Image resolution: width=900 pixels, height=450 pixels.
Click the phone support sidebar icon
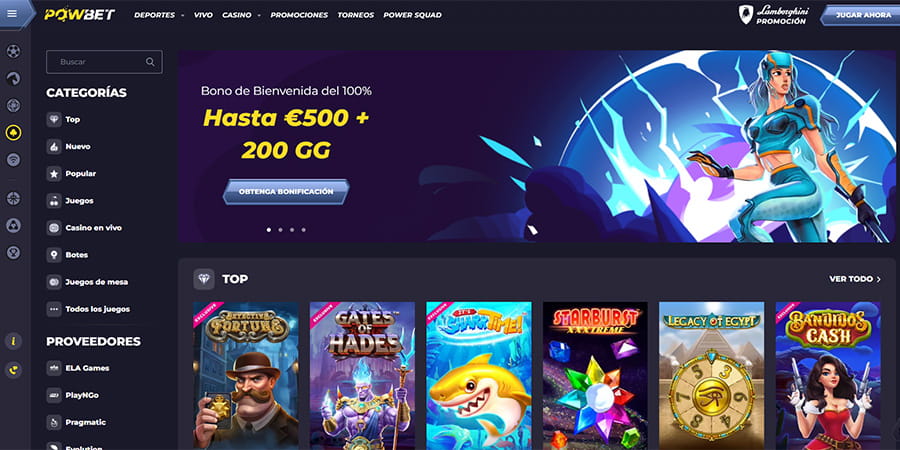pos(13,370)
